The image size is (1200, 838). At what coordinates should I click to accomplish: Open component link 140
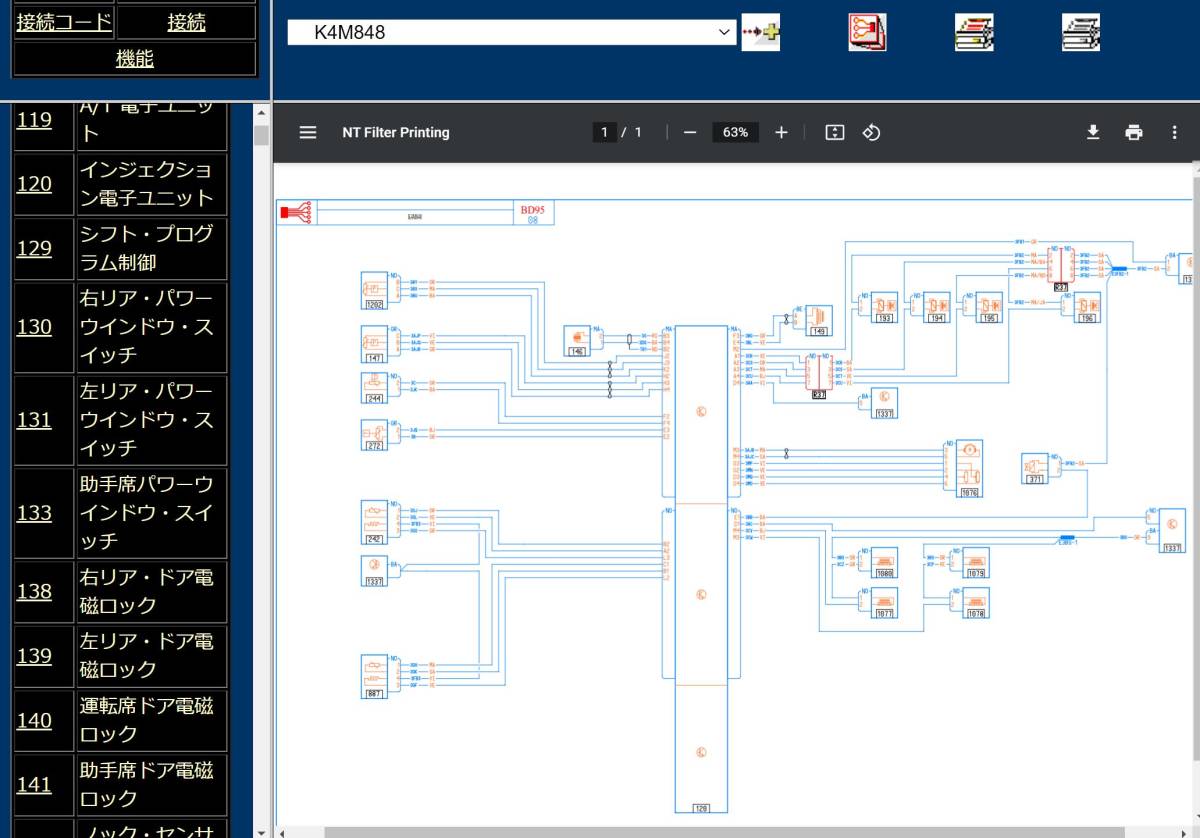[34, 720]
